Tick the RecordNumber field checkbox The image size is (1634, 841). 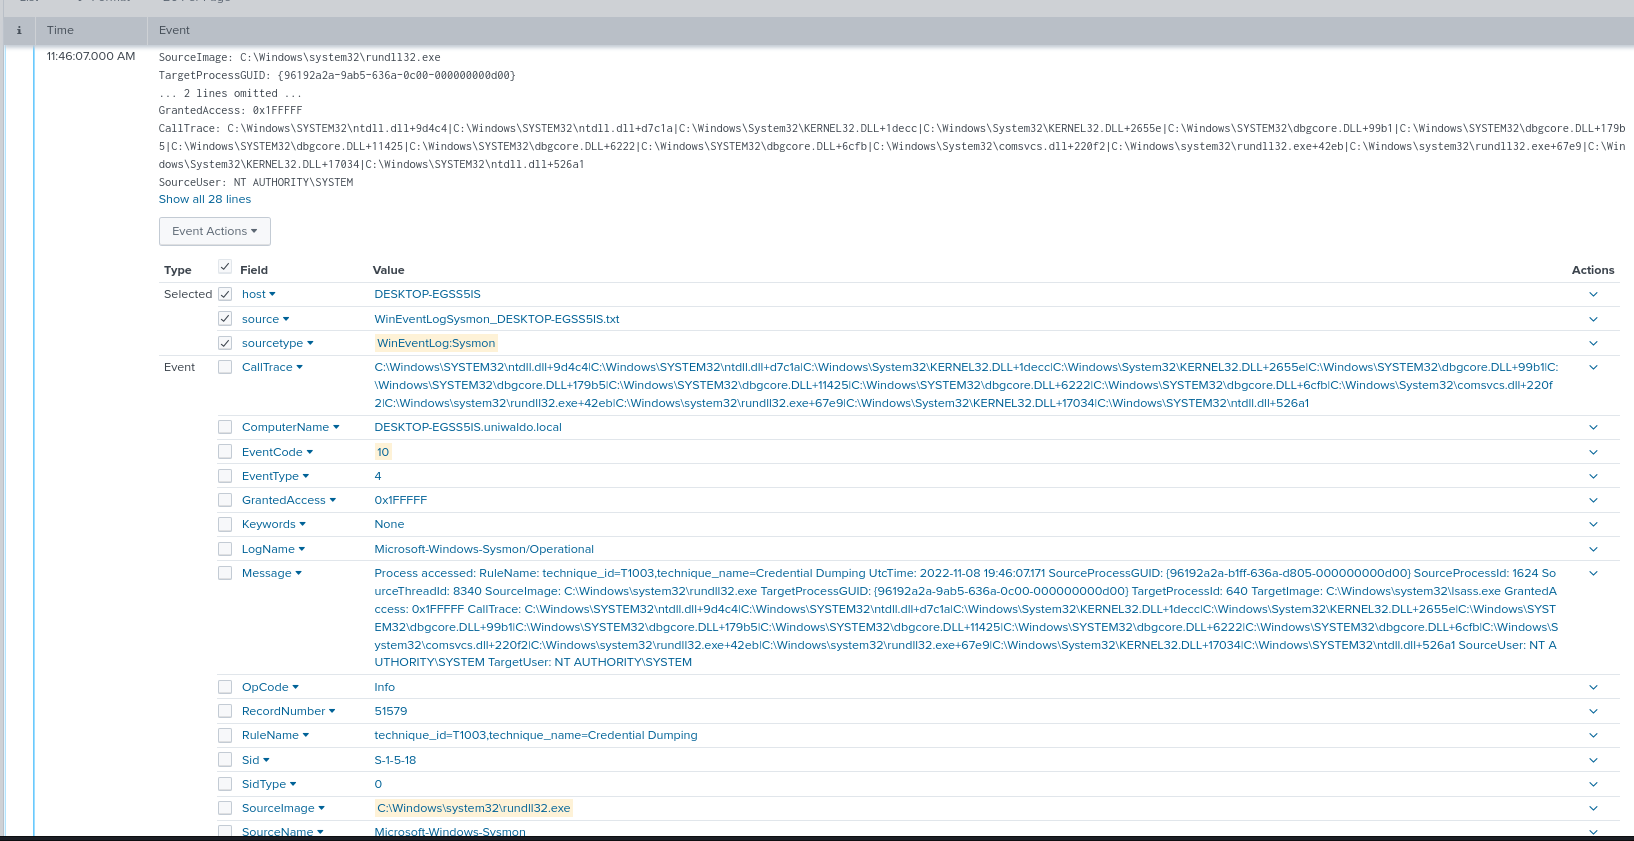[x=225, y=711]
